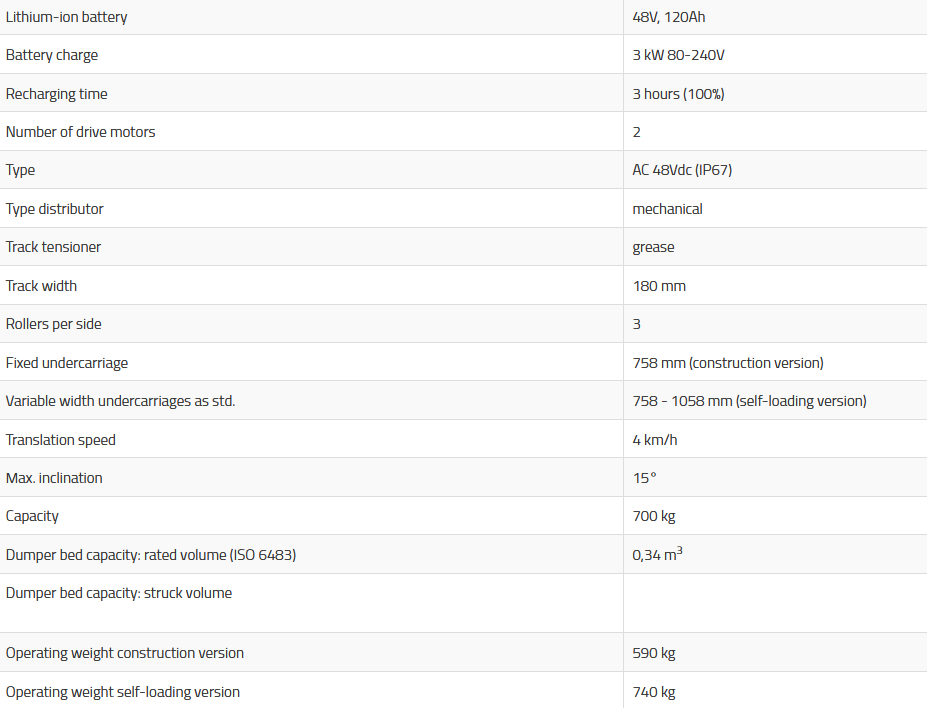This screenshot has width=927, height=708.
Task: Select the "4 km/h" translation speed value
Action: (655, 440)
